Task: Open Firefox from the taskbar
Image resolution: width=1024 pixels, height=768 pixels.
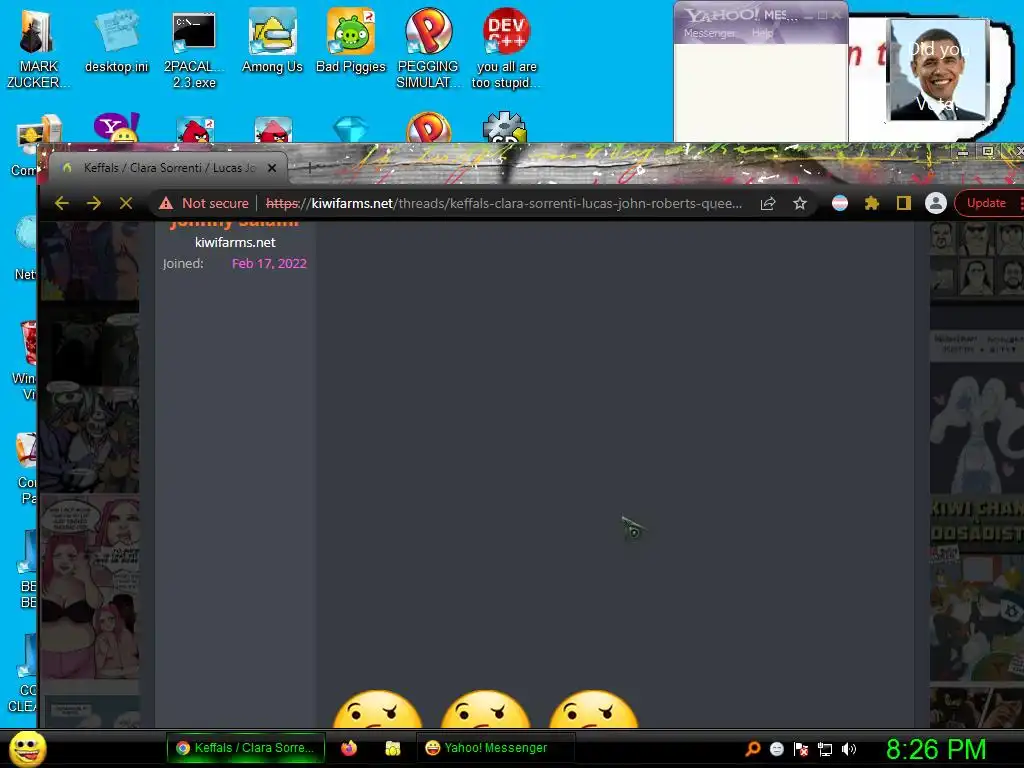Action: (349, 748)
